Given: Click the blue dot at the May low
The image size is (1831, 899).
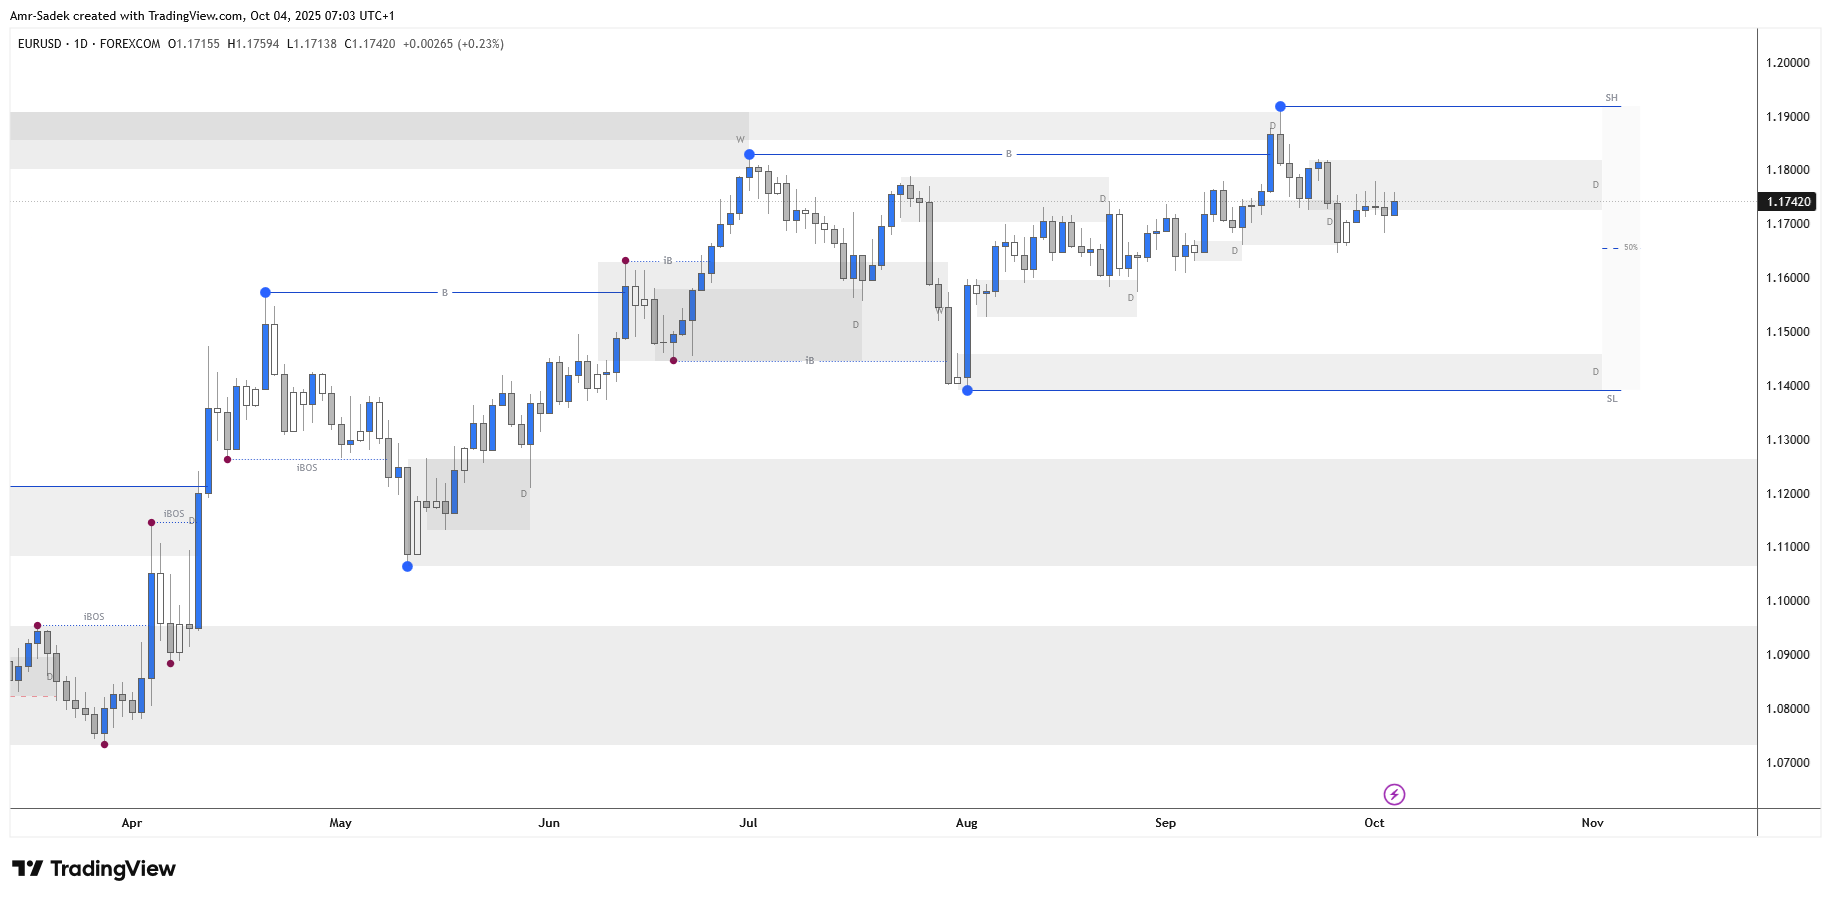Looking at the screenshot, I should pyautogui.click(x=407, y=566).
